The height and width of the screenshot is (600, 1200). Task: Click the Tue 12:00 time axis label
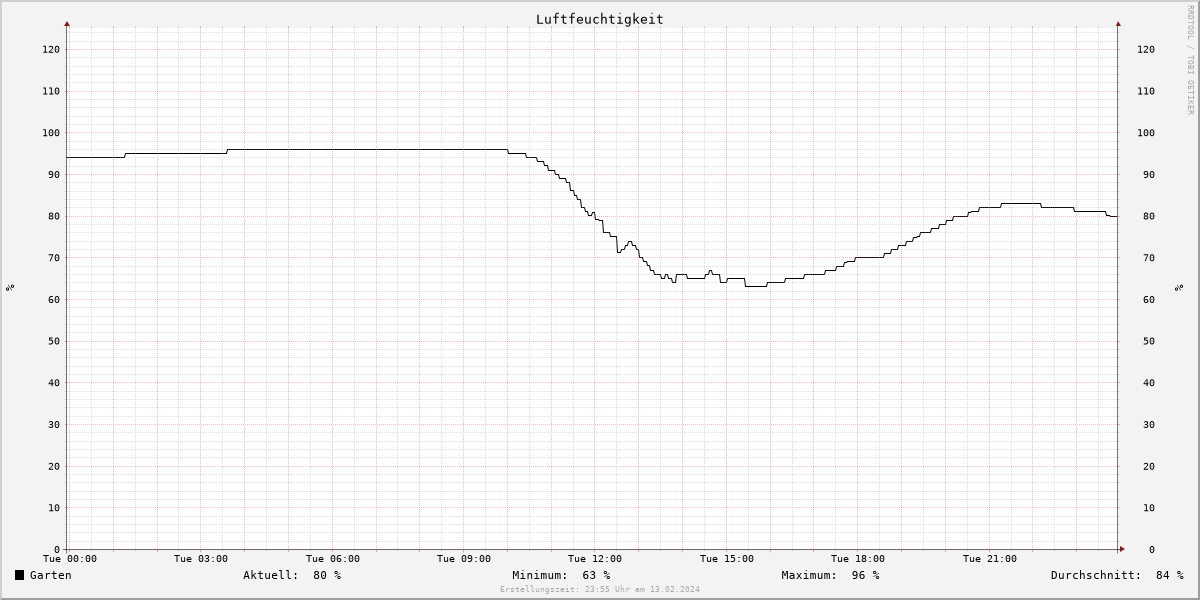595,559
